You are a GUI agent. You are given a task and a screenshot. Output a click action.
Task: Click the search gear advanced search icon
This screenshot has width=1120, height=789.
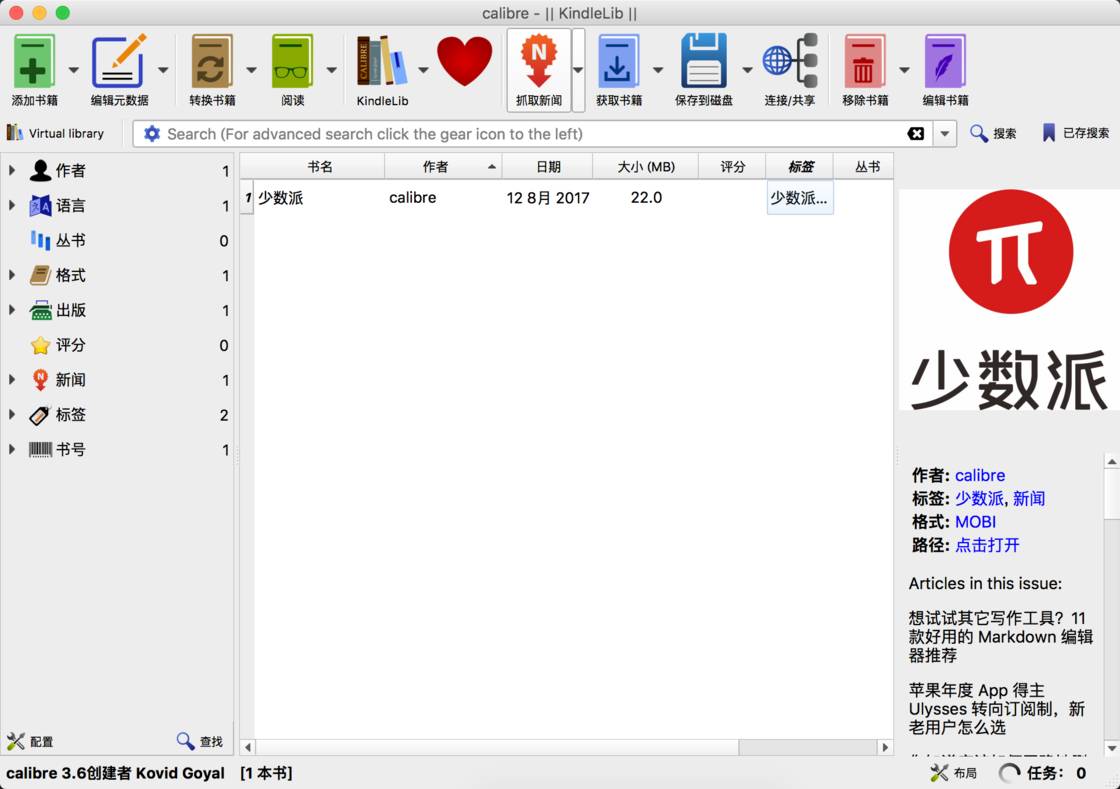[x=152, y=134]
